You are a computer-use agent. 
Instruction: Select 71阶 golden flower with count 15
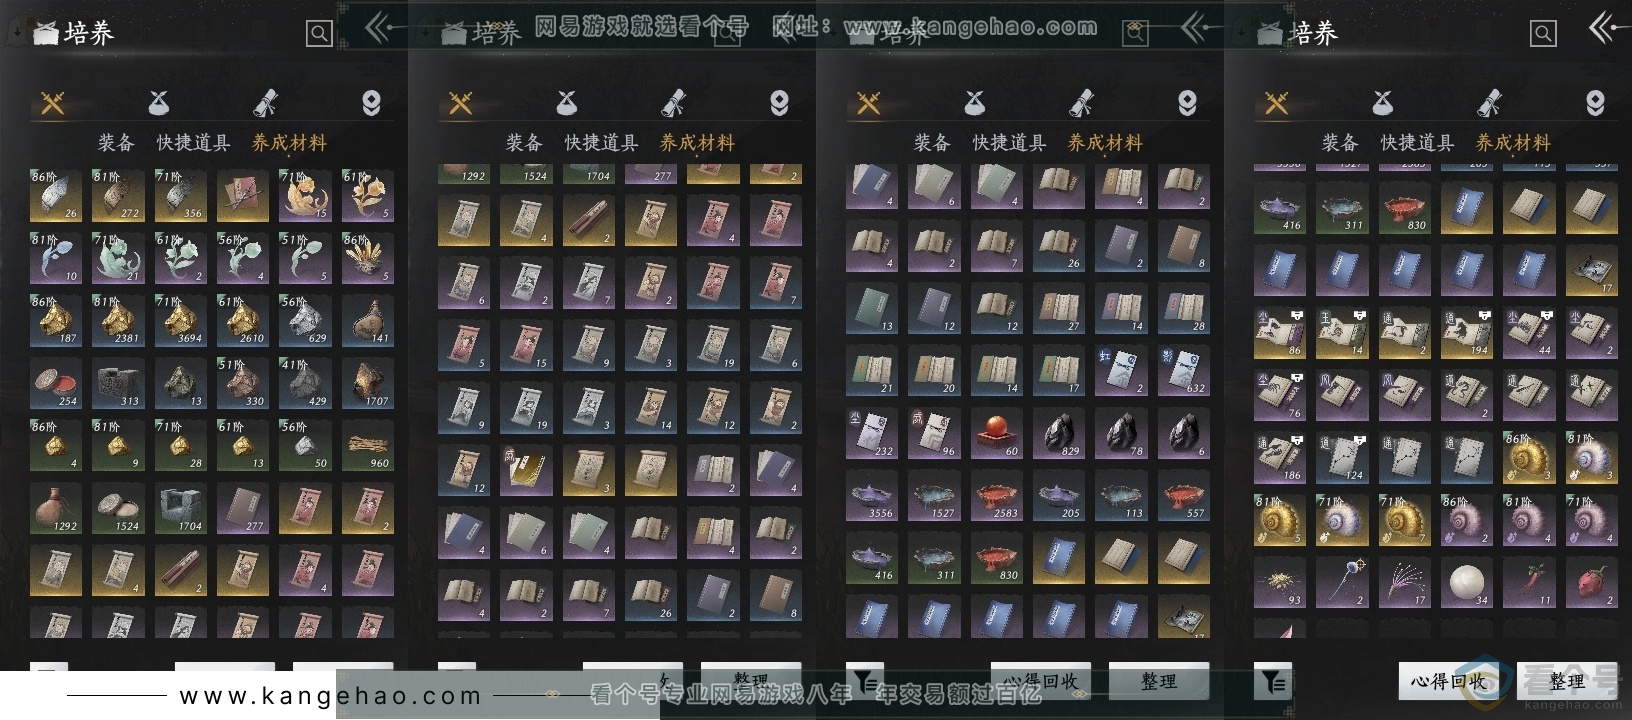[x=305, y=195]
